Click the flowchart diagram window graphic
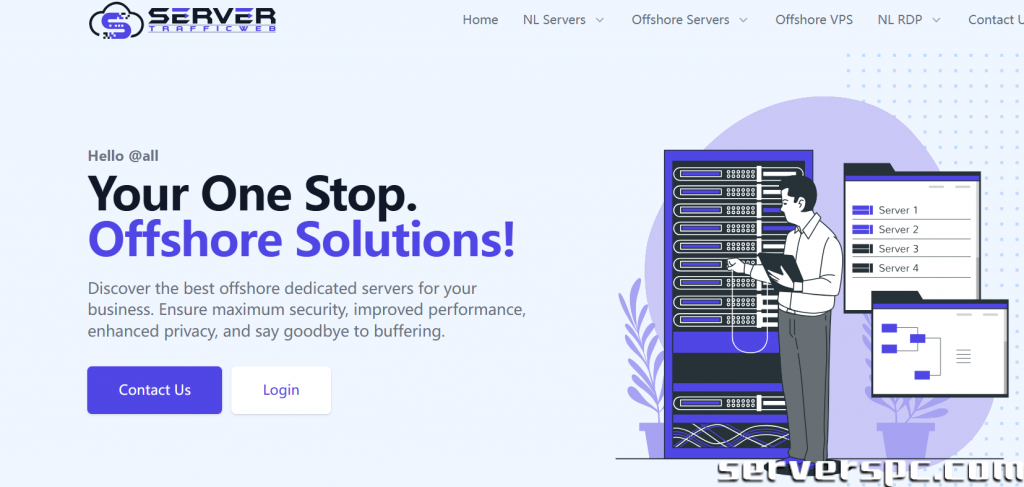This screenshot has height=487, width=1024. 938,344
